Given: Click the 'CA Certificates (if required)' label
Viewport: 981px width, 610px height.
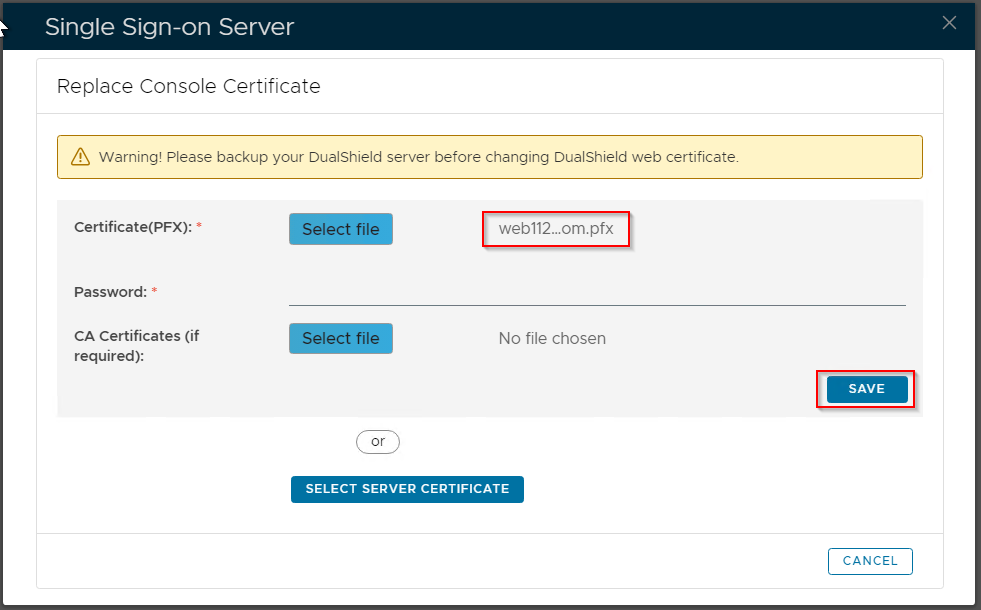Looking at the screenshot, I should coord(136,345).
